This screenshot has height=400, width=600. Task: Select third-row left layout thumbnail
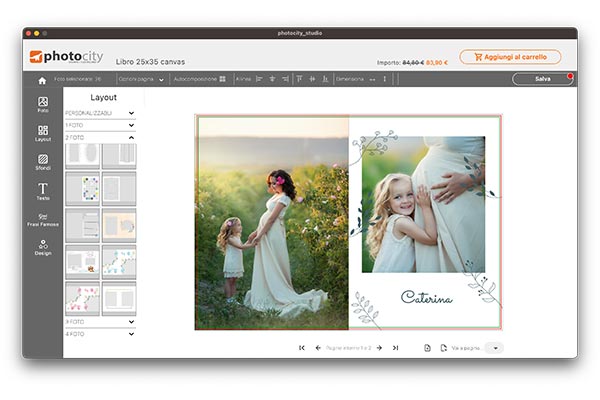82,225
